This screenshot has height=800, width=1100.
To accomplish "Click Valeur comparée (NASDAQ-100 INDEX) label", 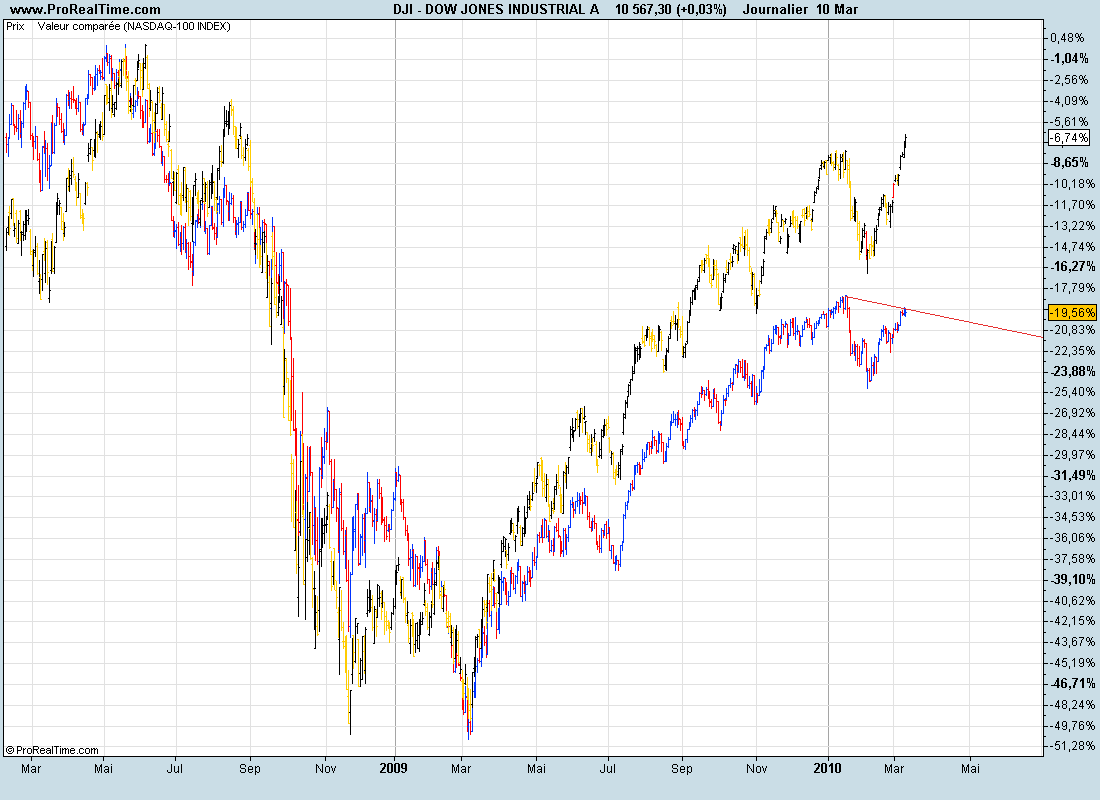I will click(134, 27).
